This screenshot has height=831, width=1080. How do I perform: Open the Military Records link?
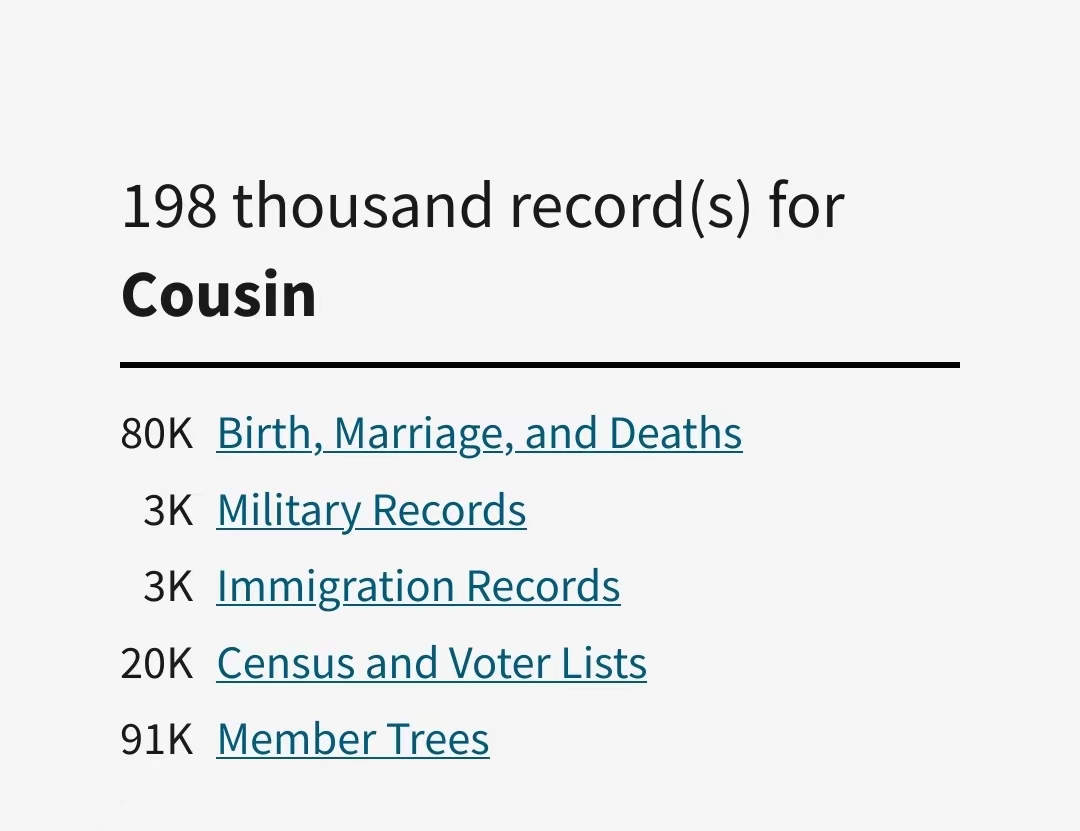(x=371, y=511)
